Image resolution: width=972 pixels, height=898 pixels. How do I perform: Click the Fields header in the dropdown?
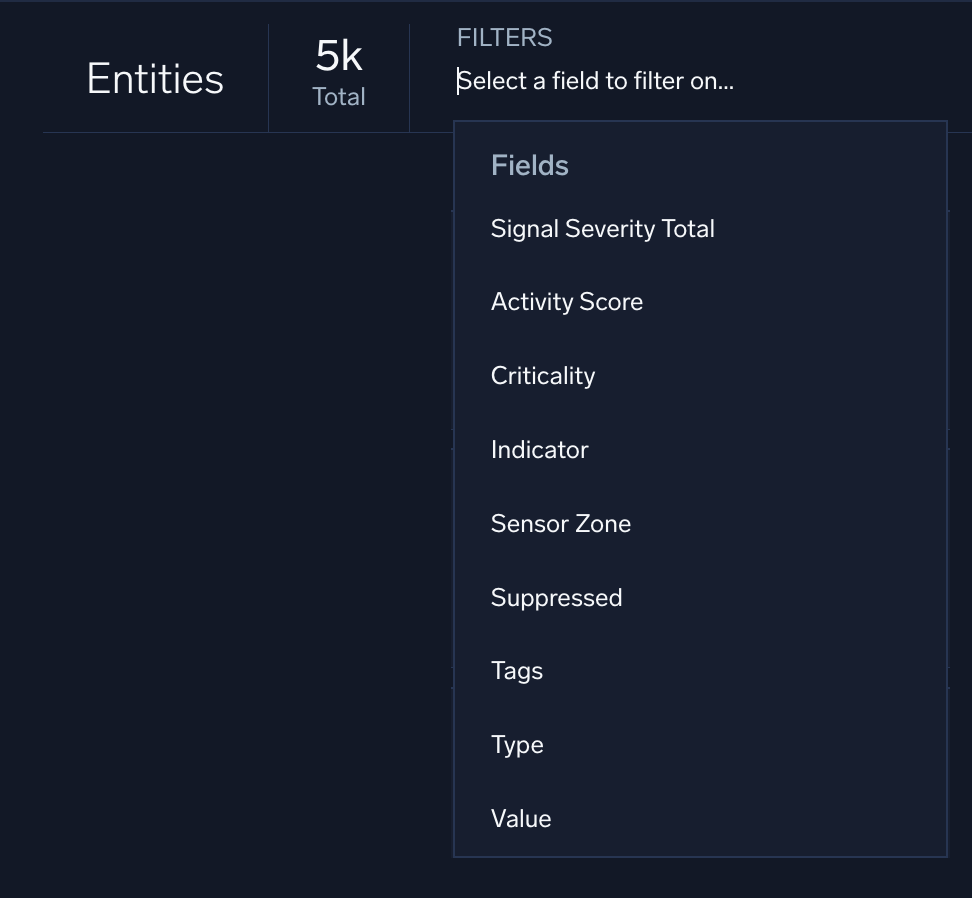(529, 166)
